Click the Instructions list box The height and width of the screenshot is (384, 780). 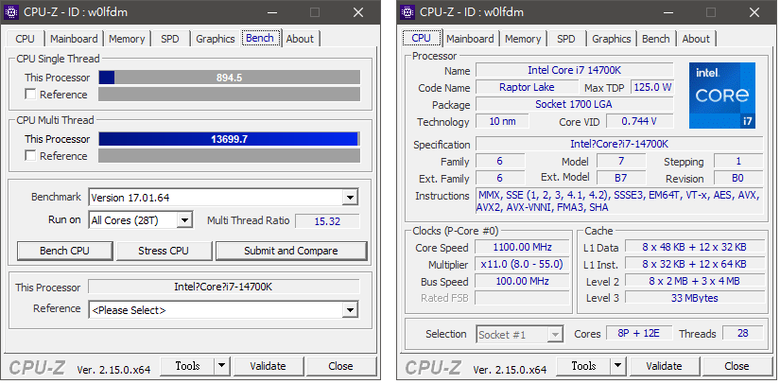619,201
